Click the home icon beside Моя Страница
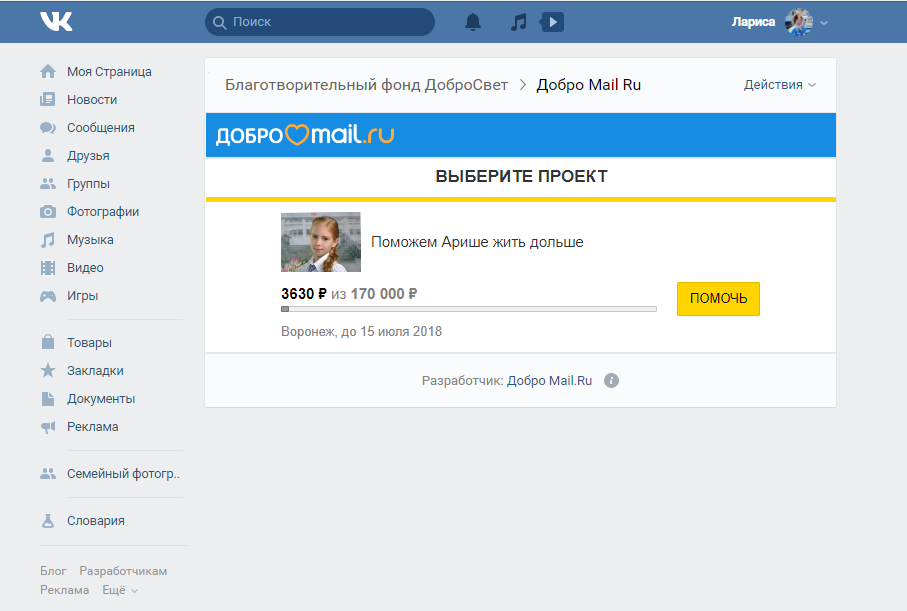Image resolution: width=907 pixels, height=611 pixels. click(48, 71)
